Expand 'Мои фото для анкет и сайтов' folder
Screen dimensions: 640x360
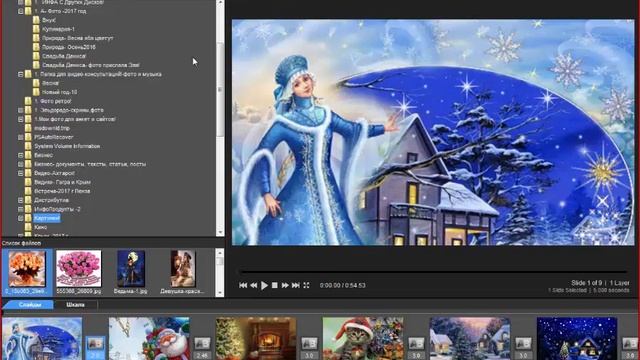coord(20,119)
